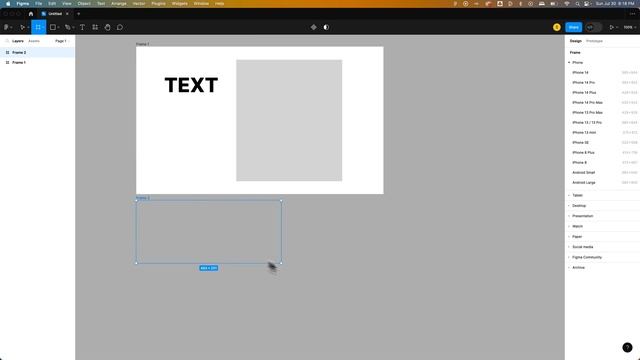The height and width of the screenshot is (360, 640).
Task: Open the Apple menu
Action: (8, 3)
